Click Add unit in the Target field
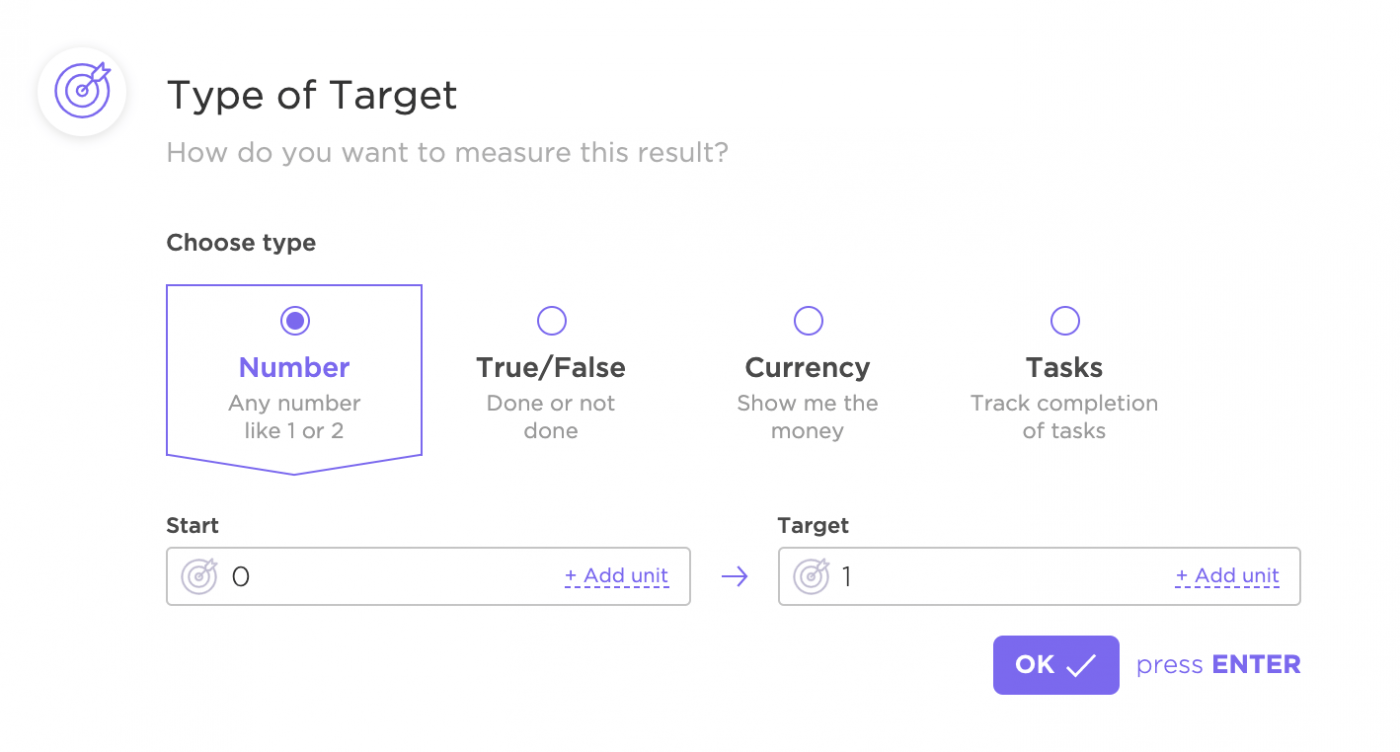Screen dimensions: 1400x752 [x=1227, y=576]
